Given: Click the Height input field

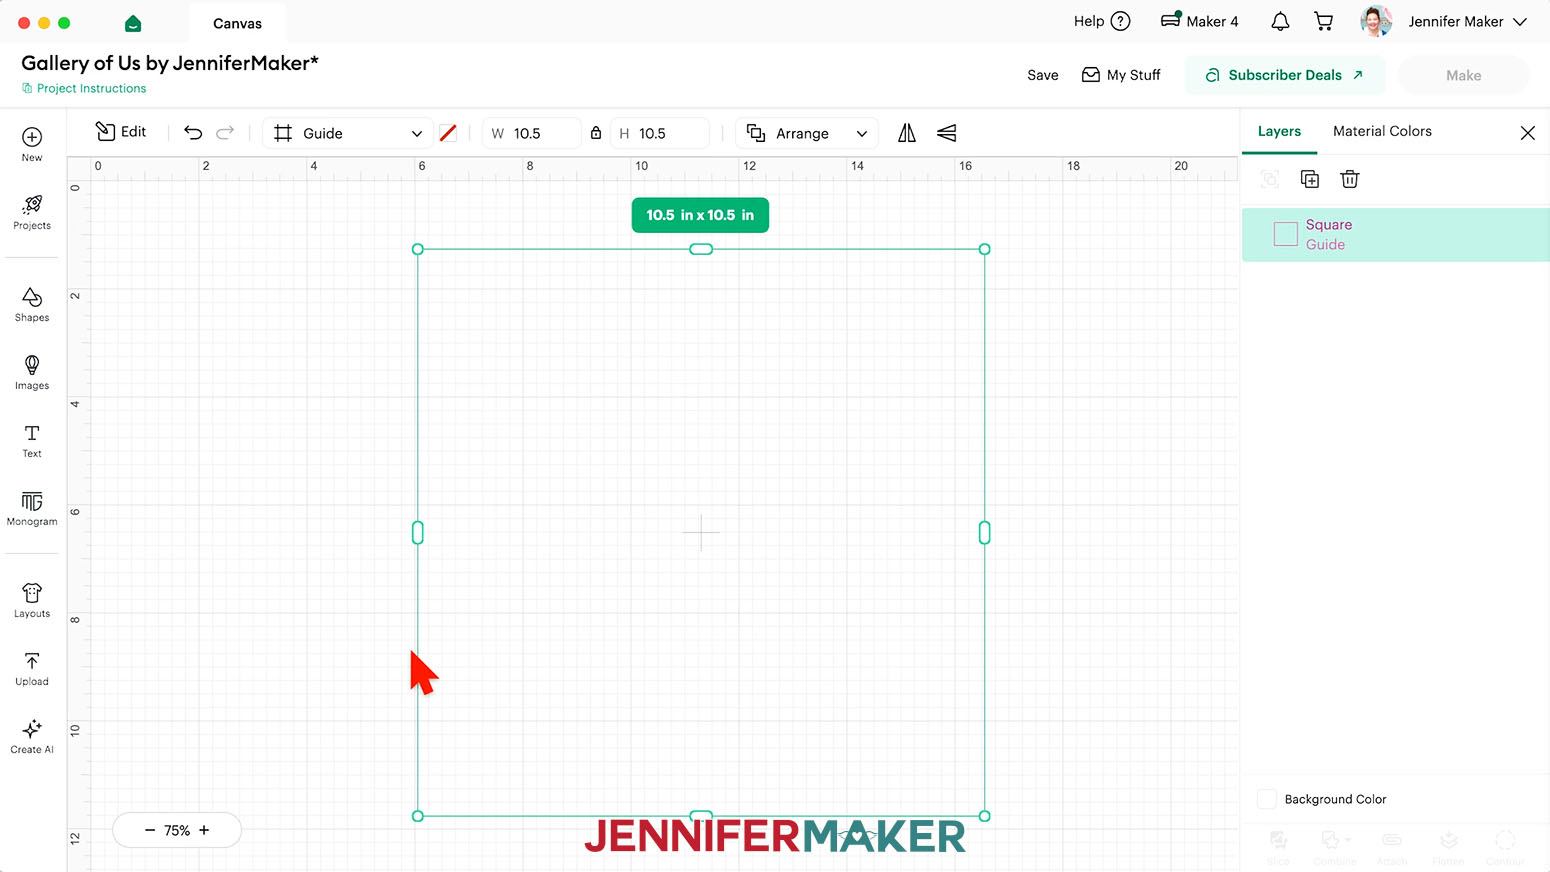Looking at the screenshot, I should point(660,133).
